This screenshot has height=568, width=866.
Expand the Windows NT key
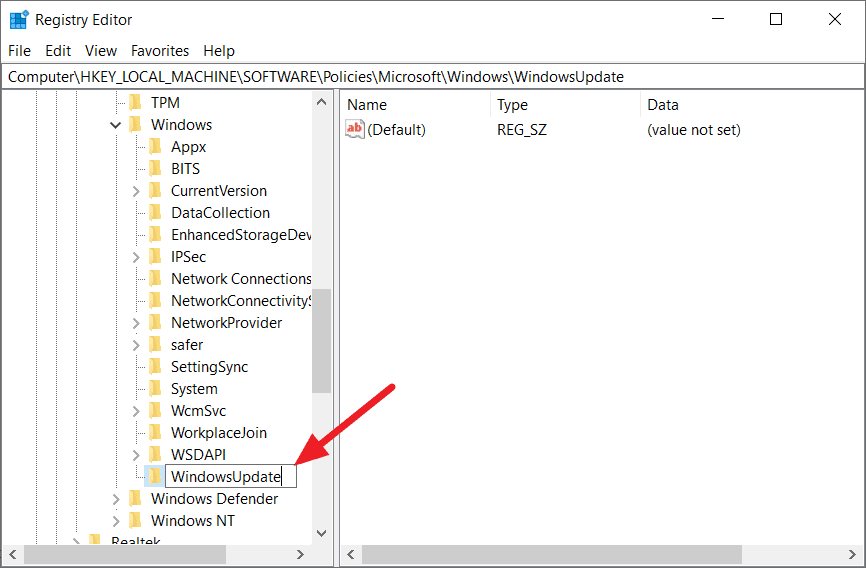tap(116, 521)
